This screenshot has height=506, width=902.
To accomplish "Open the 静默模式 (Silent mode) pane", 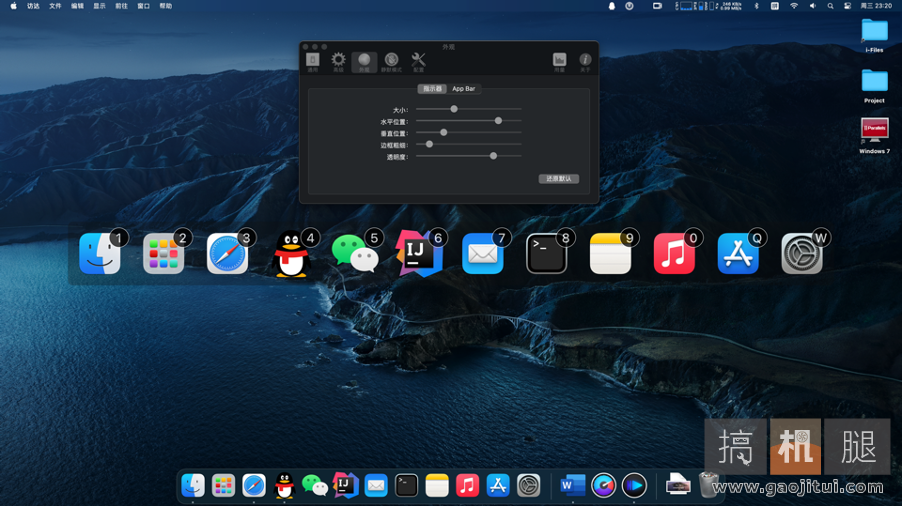I will point(392,62).
